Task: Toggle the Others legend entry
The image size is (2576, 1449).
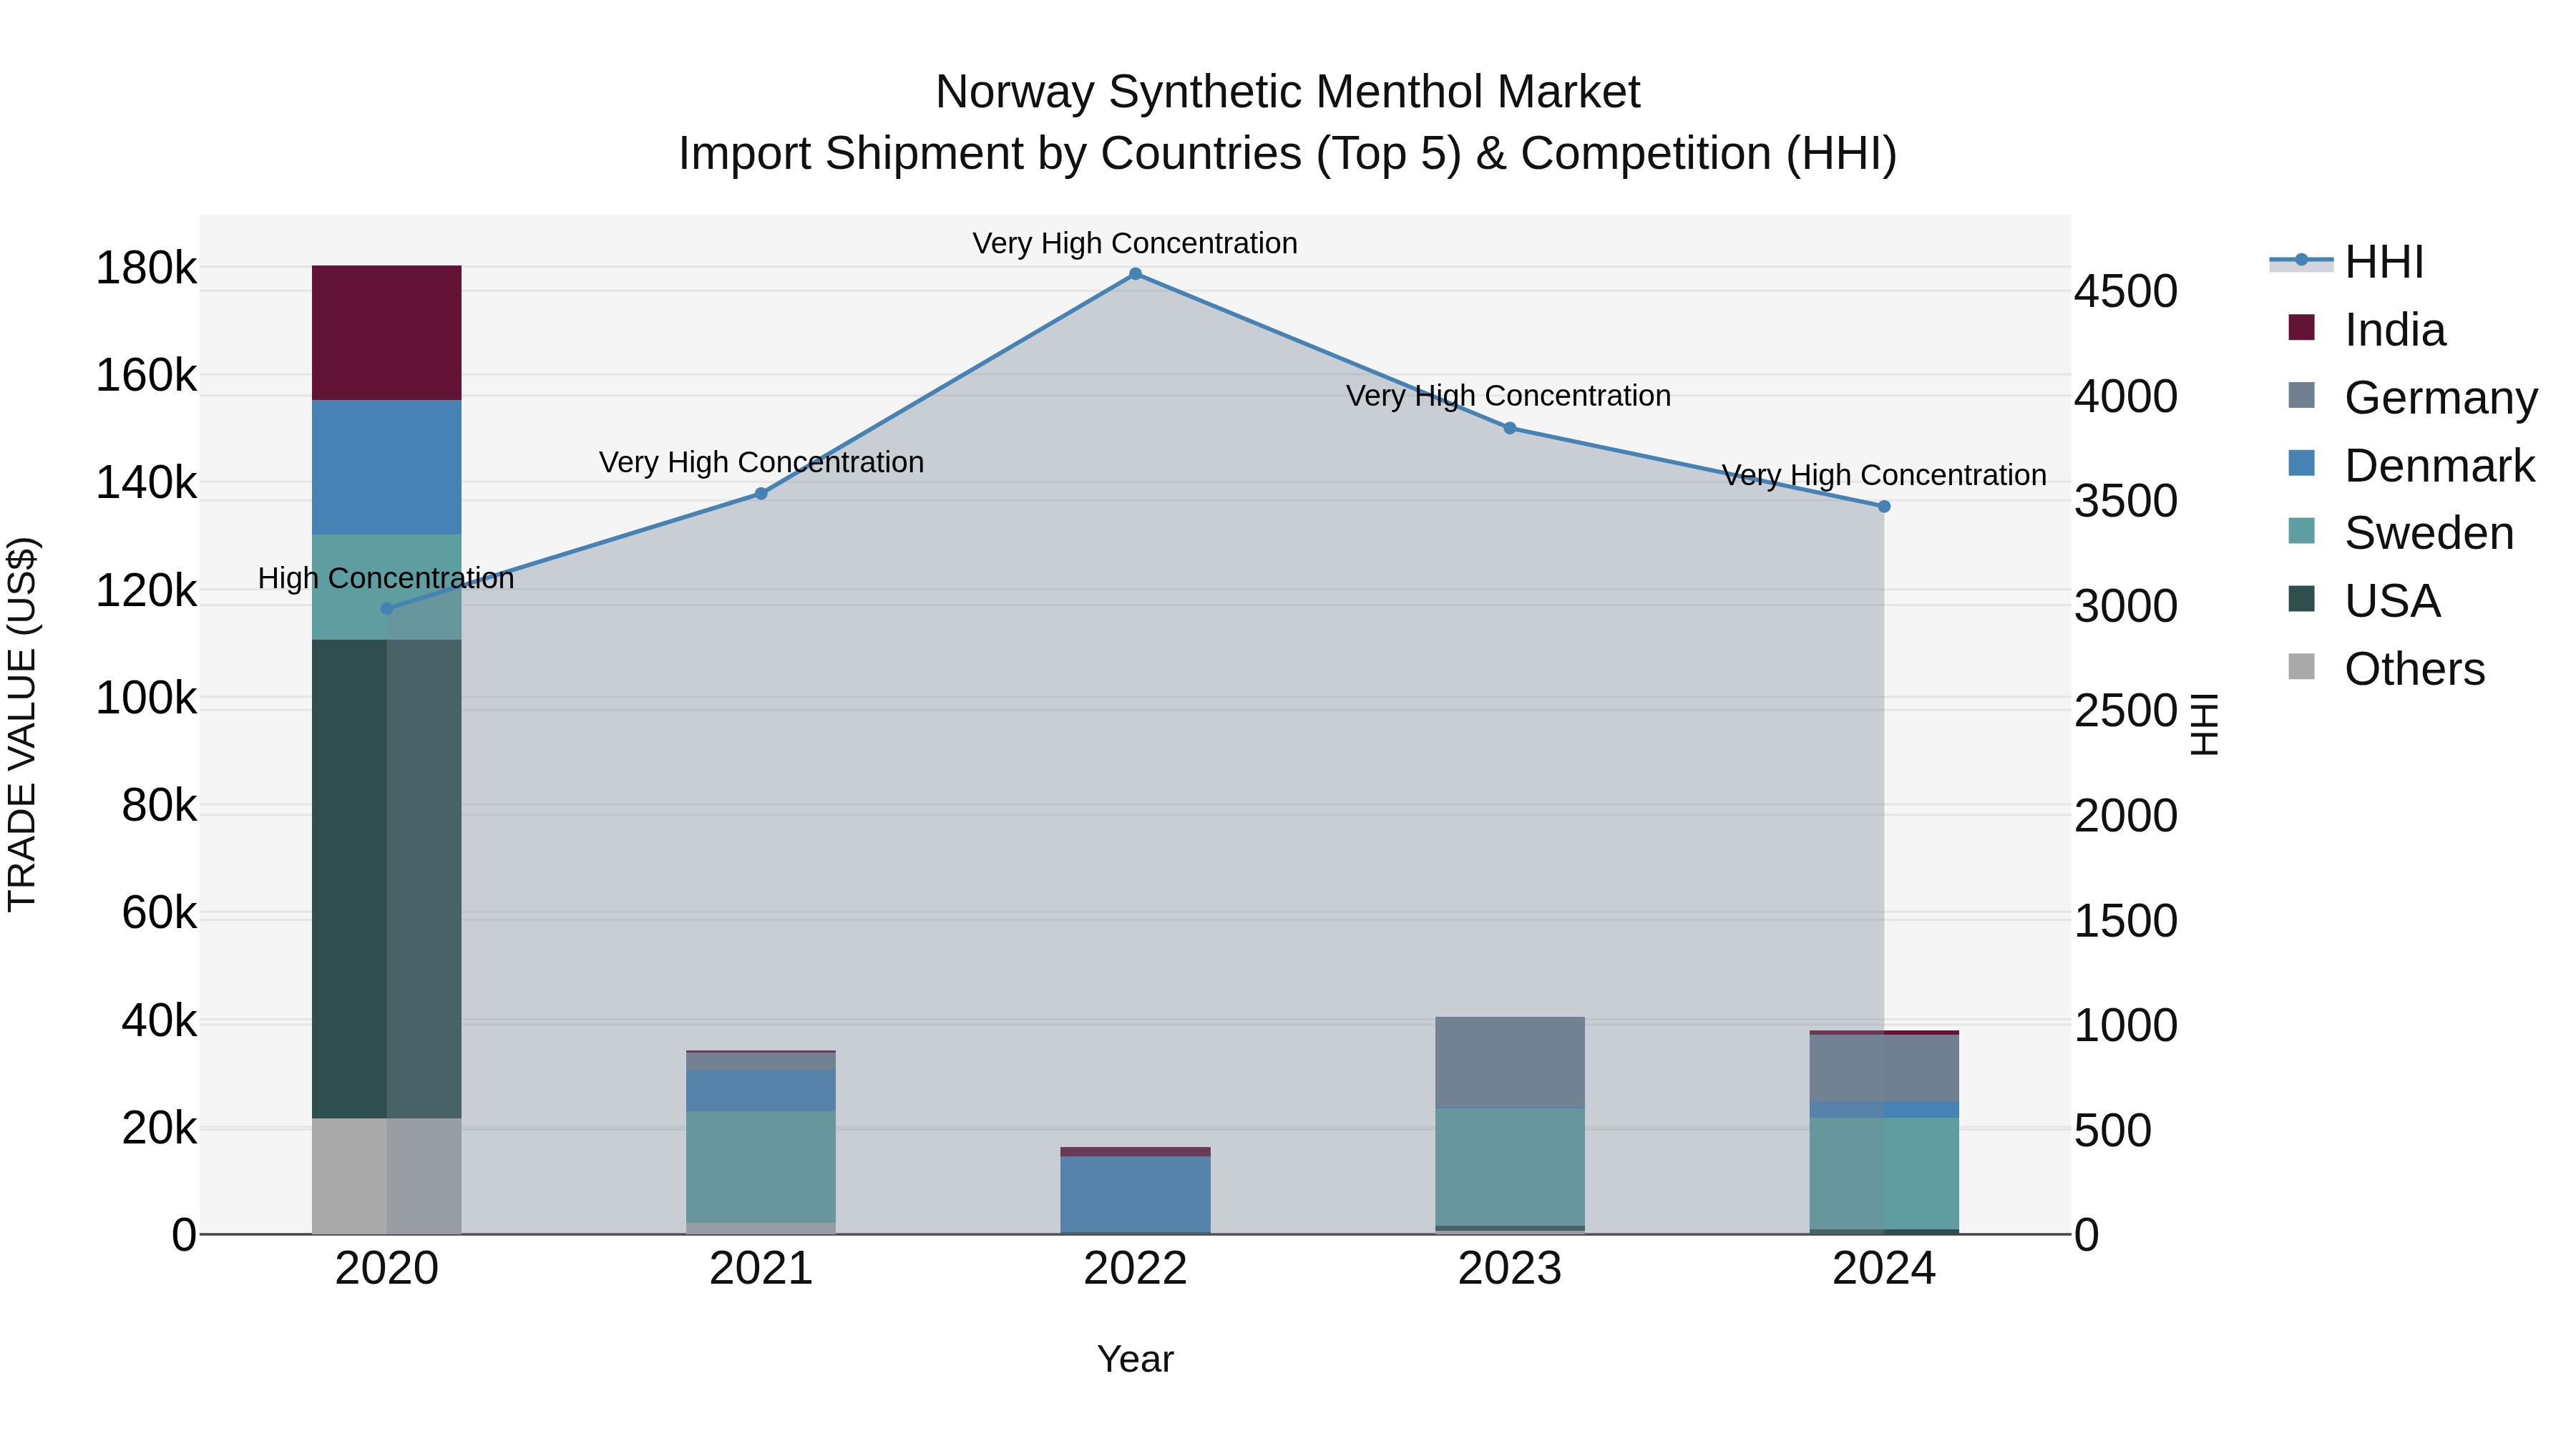Action: click(x=2386, y=668)
